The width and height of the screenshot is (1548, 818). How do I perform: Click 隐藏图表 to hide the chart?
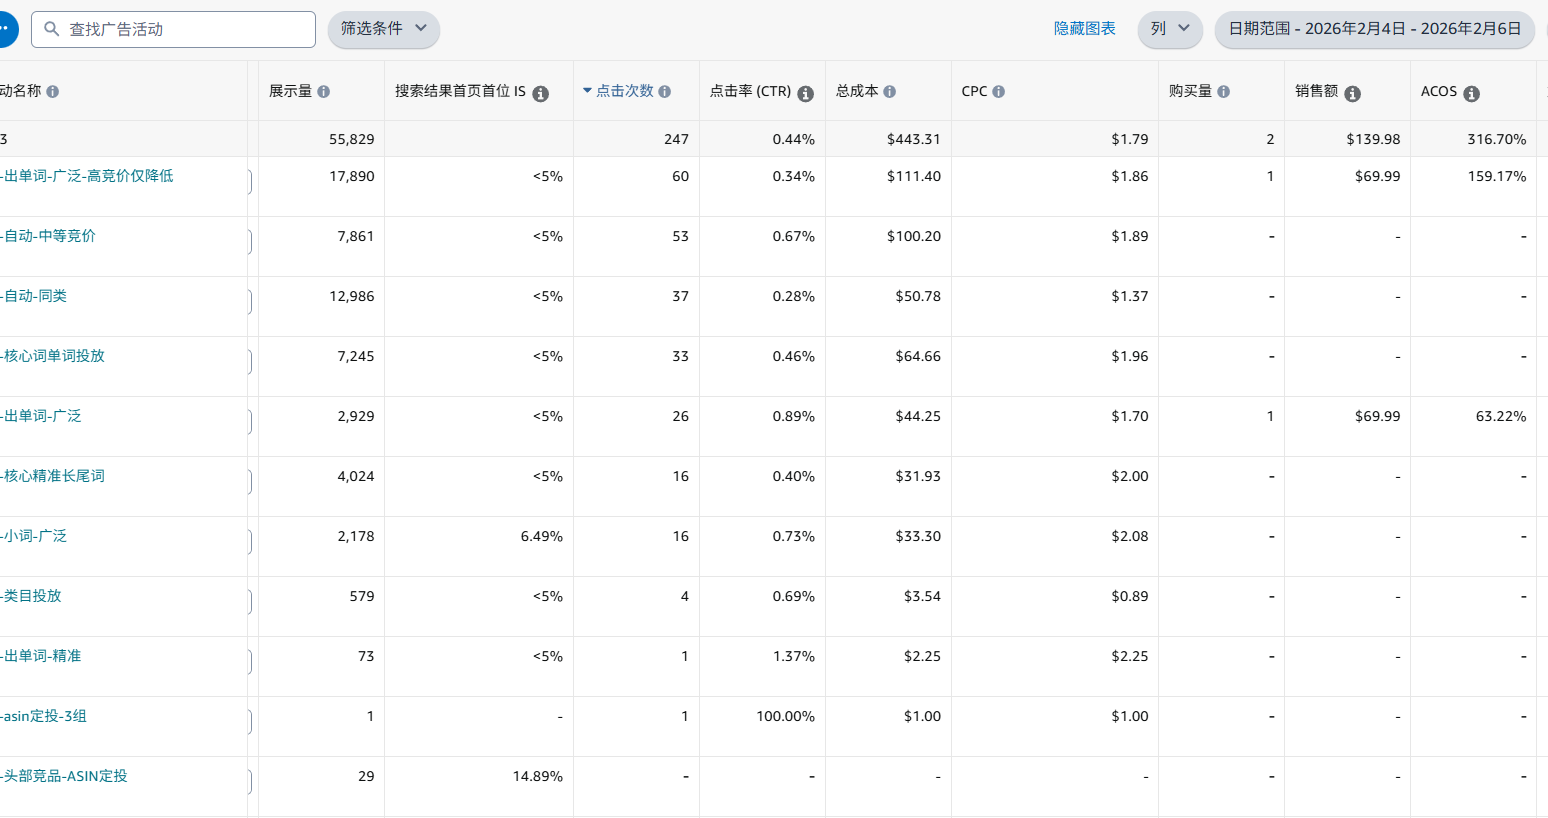pos(1084,29)
